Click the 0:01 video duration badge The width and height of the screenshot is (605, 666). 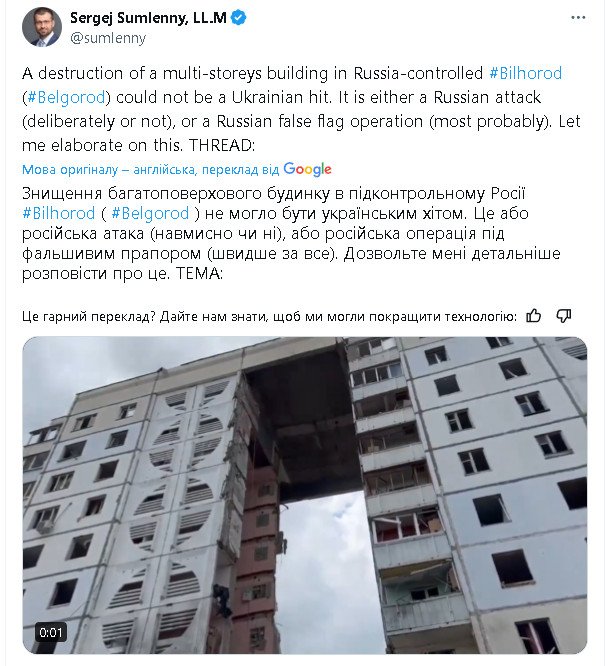click(x=51, y=633)
